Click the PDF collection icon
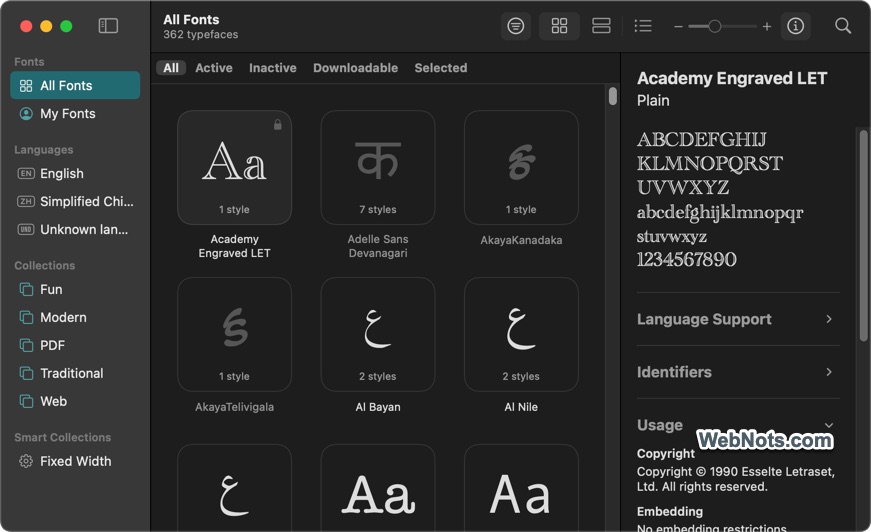 26,345
